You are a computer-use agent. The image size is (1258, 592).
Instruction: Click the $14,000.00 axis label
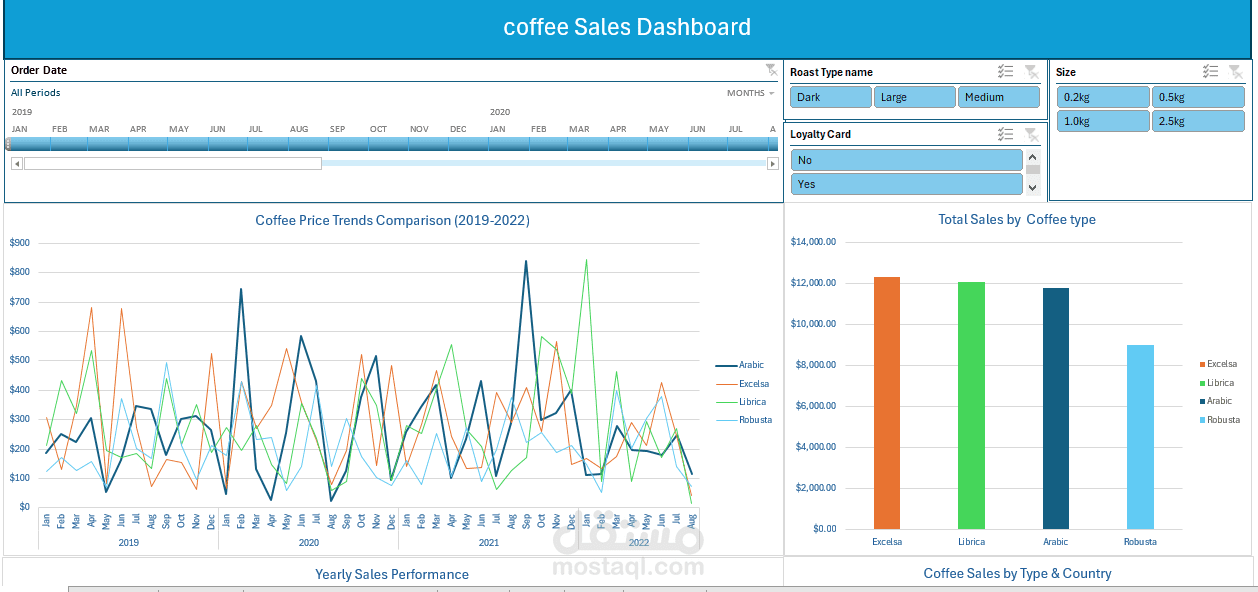pyautogui.click(x=812, y=241)
